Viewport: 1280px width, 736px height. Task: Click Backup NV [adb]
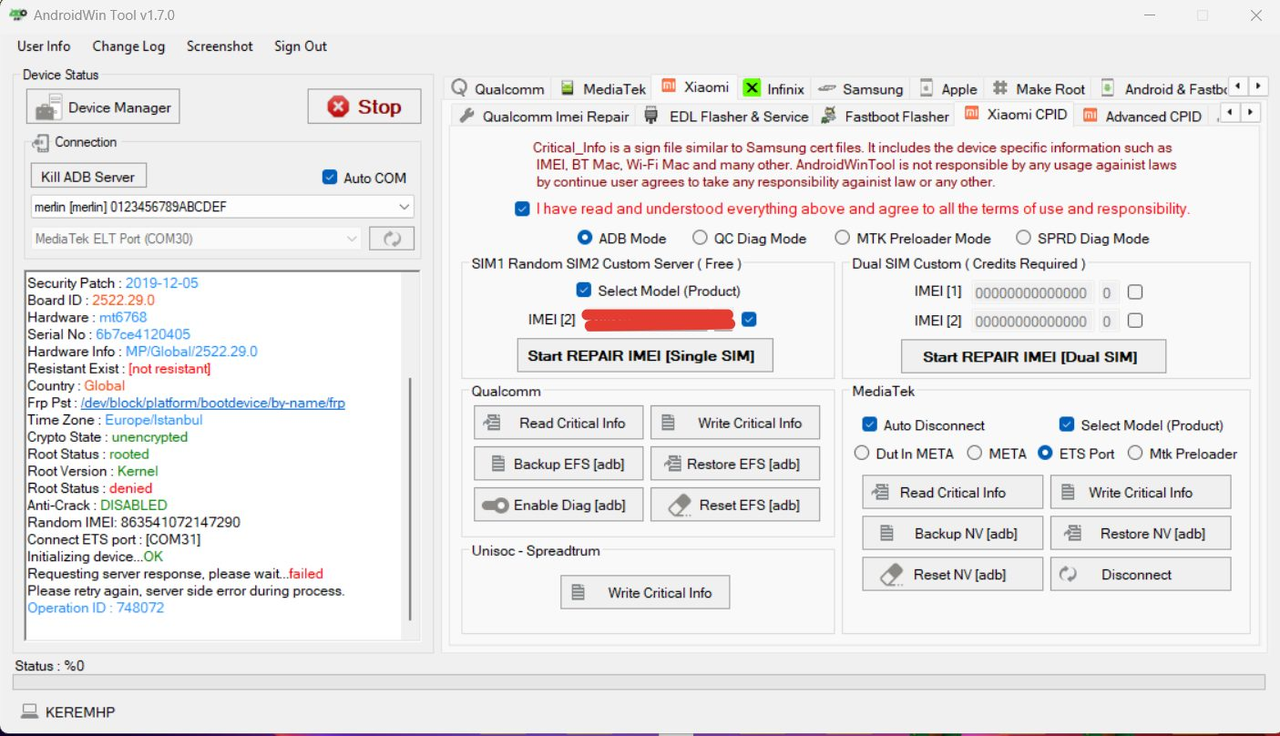[952, 533]
